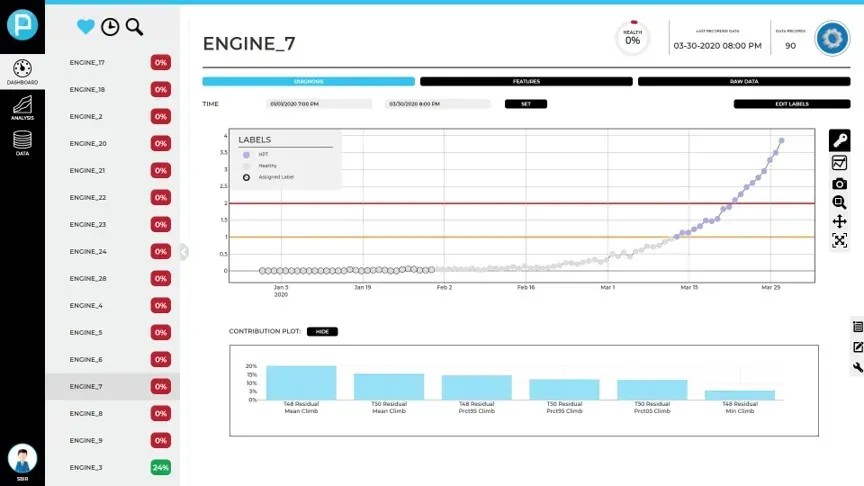Viewport: 864px width, 486px height.
Task: Click the end time input field
Action: (438, 104)
